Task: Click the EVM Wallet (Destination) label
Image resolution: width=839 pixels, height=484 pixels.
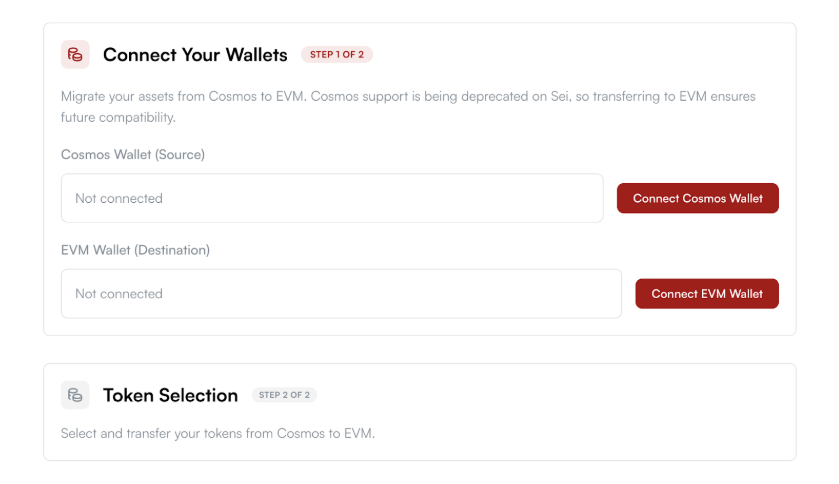Action: pyautogui.click(x=135, y=250)
